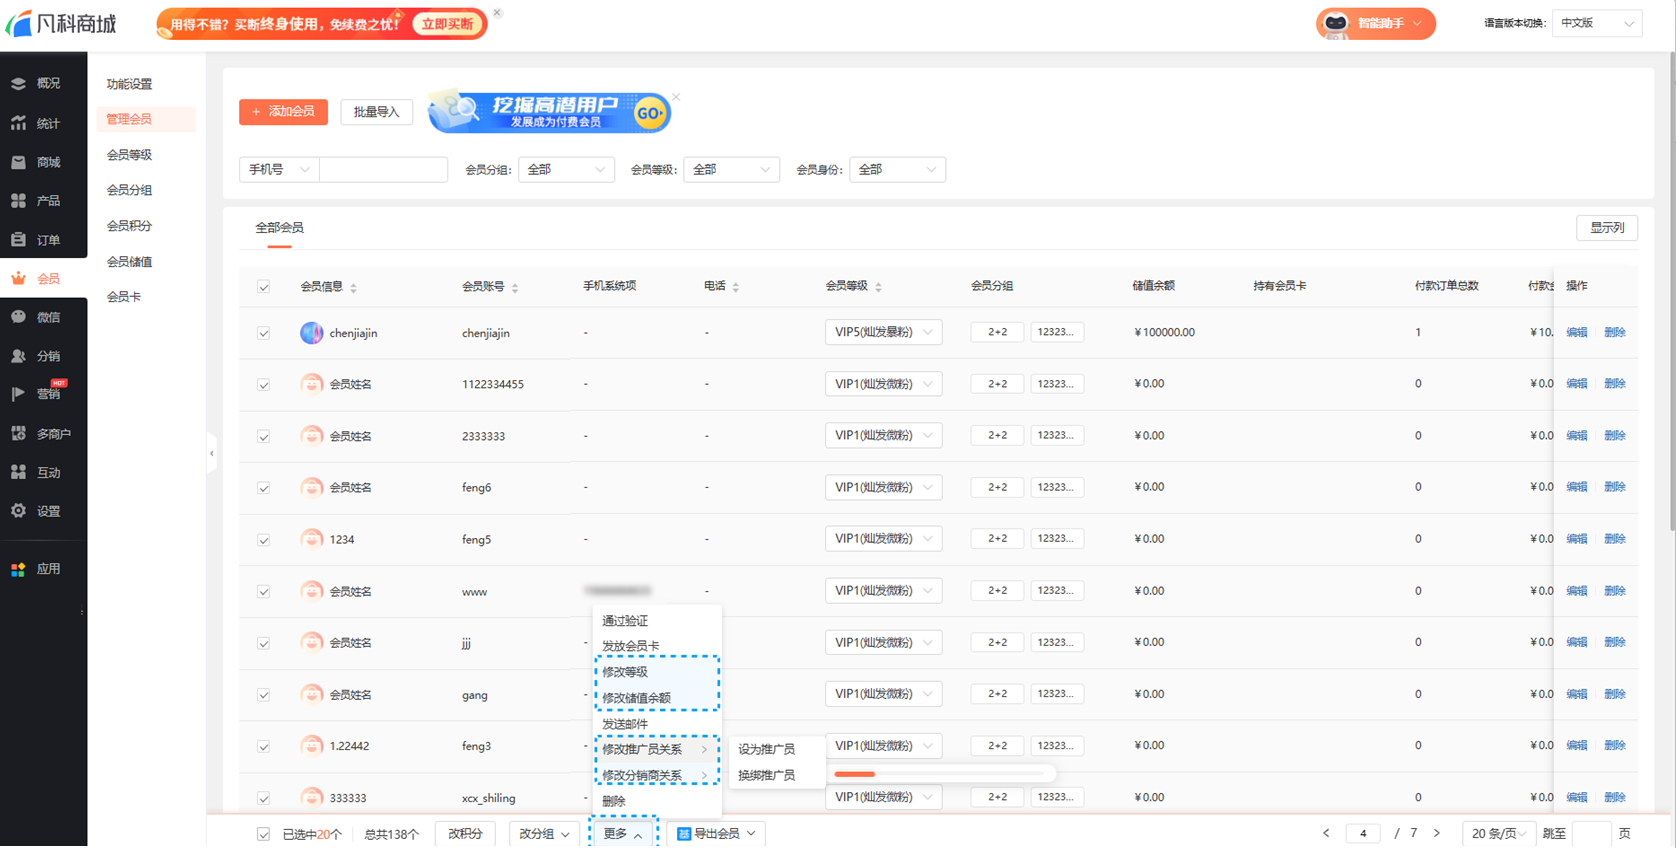Open the 多商户 multi-merchant sidebar icon
1676x848 pixels.
pos(18,434)
